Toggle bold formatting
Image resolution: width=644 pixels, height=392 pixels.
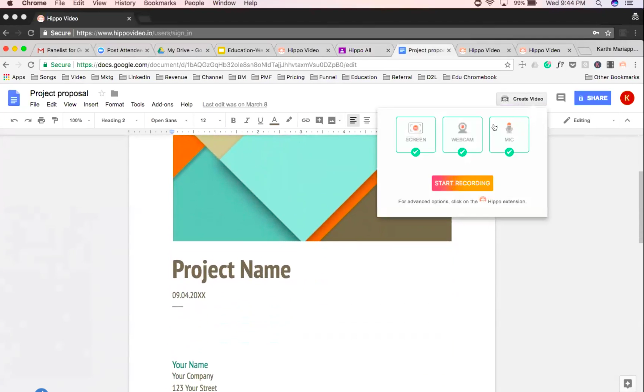pyautogui.click(x=233, y=120)
